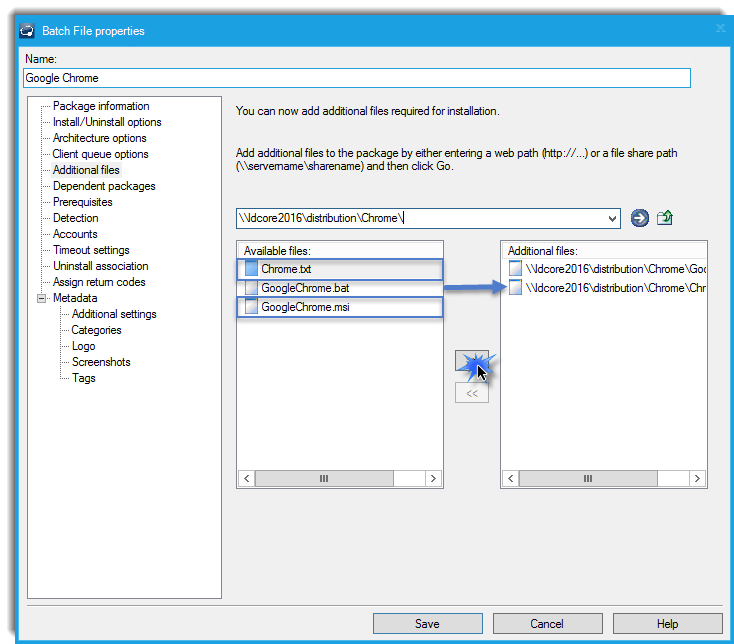Click the GoogleChrome.msi file icon
The height and width of the screenshot is (644, 734).
click(251, 308)
